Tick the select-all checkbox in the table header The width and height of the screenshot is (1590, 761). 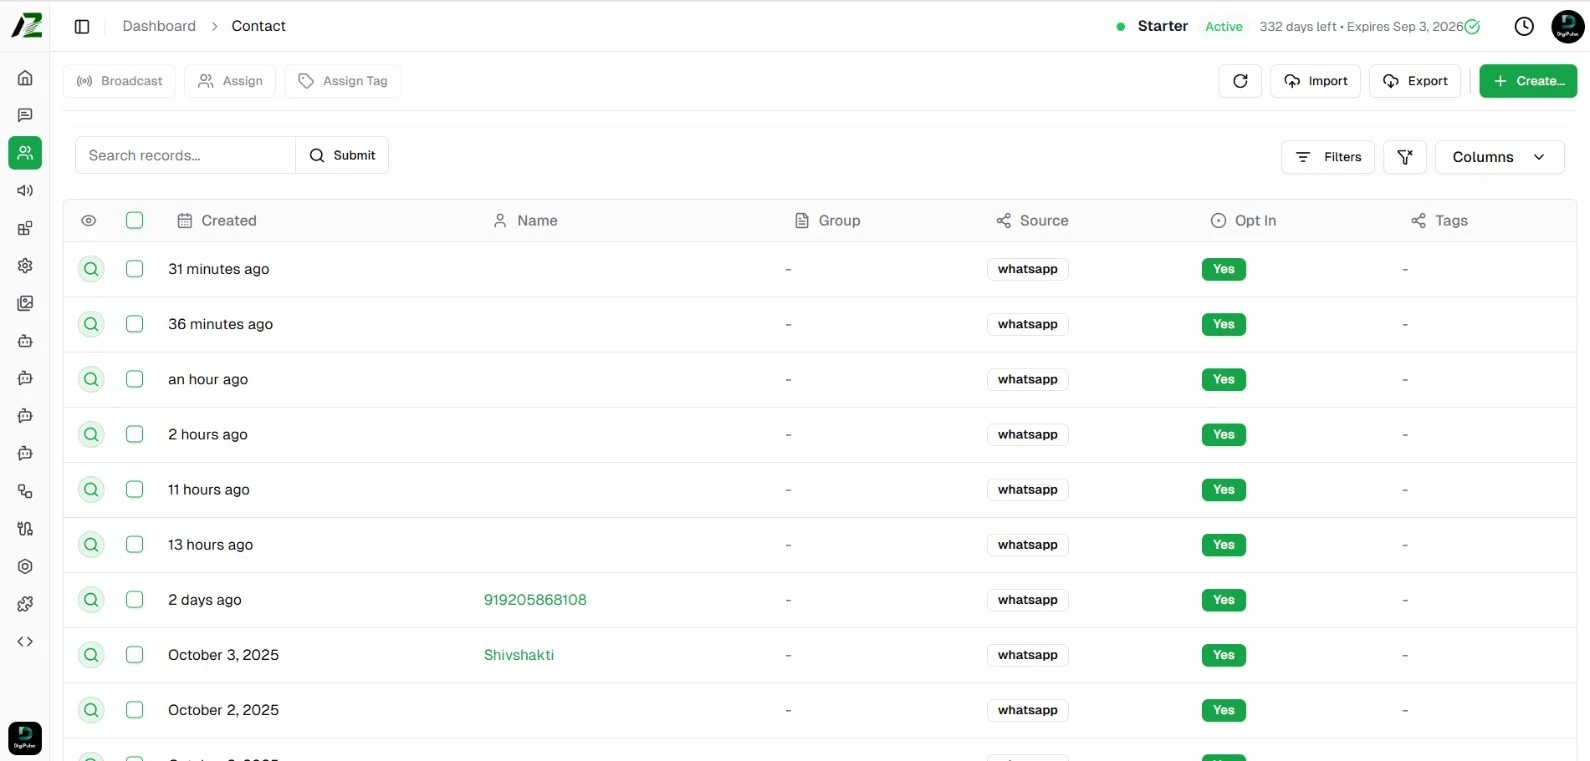click(135, 221)
